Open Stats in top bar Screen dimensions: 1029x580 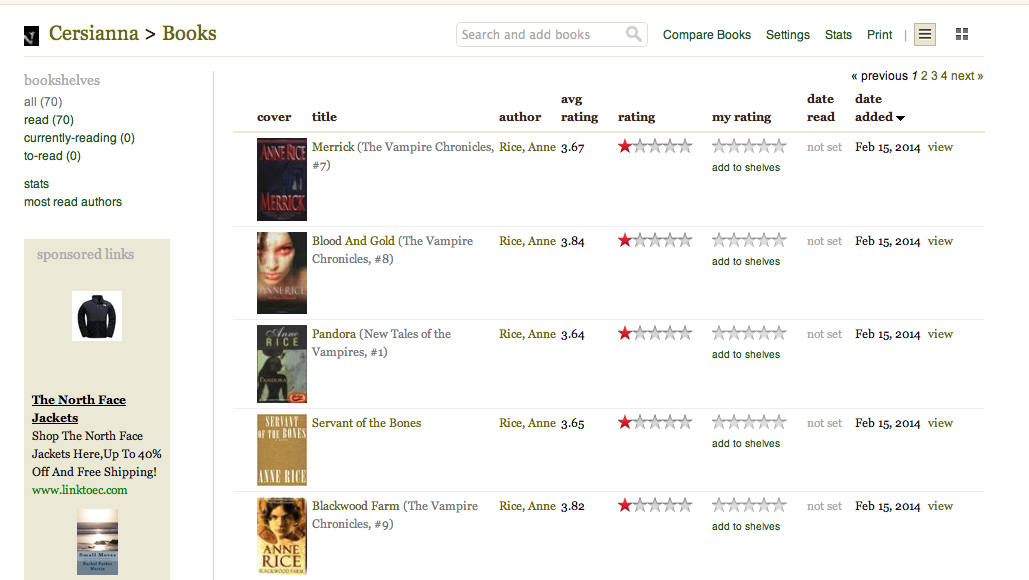click(838, 35)
